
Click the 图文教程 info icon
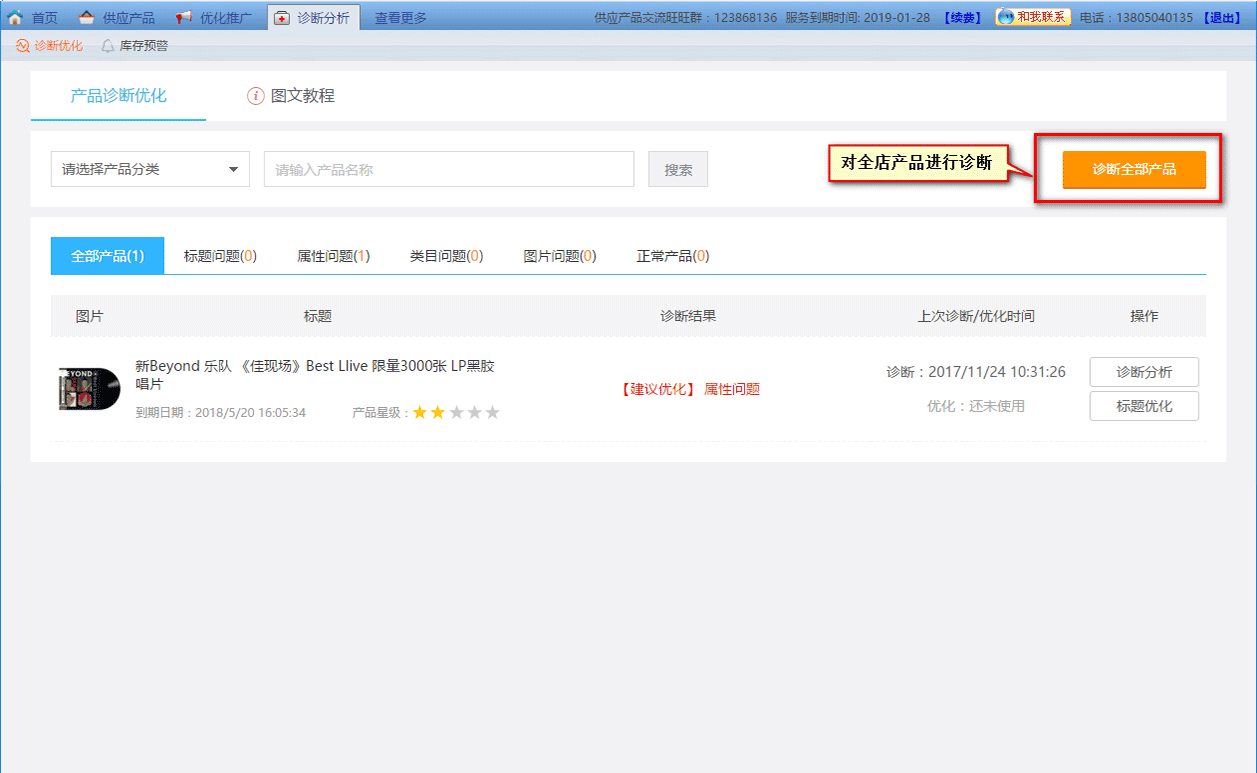[x=256, y=96]
